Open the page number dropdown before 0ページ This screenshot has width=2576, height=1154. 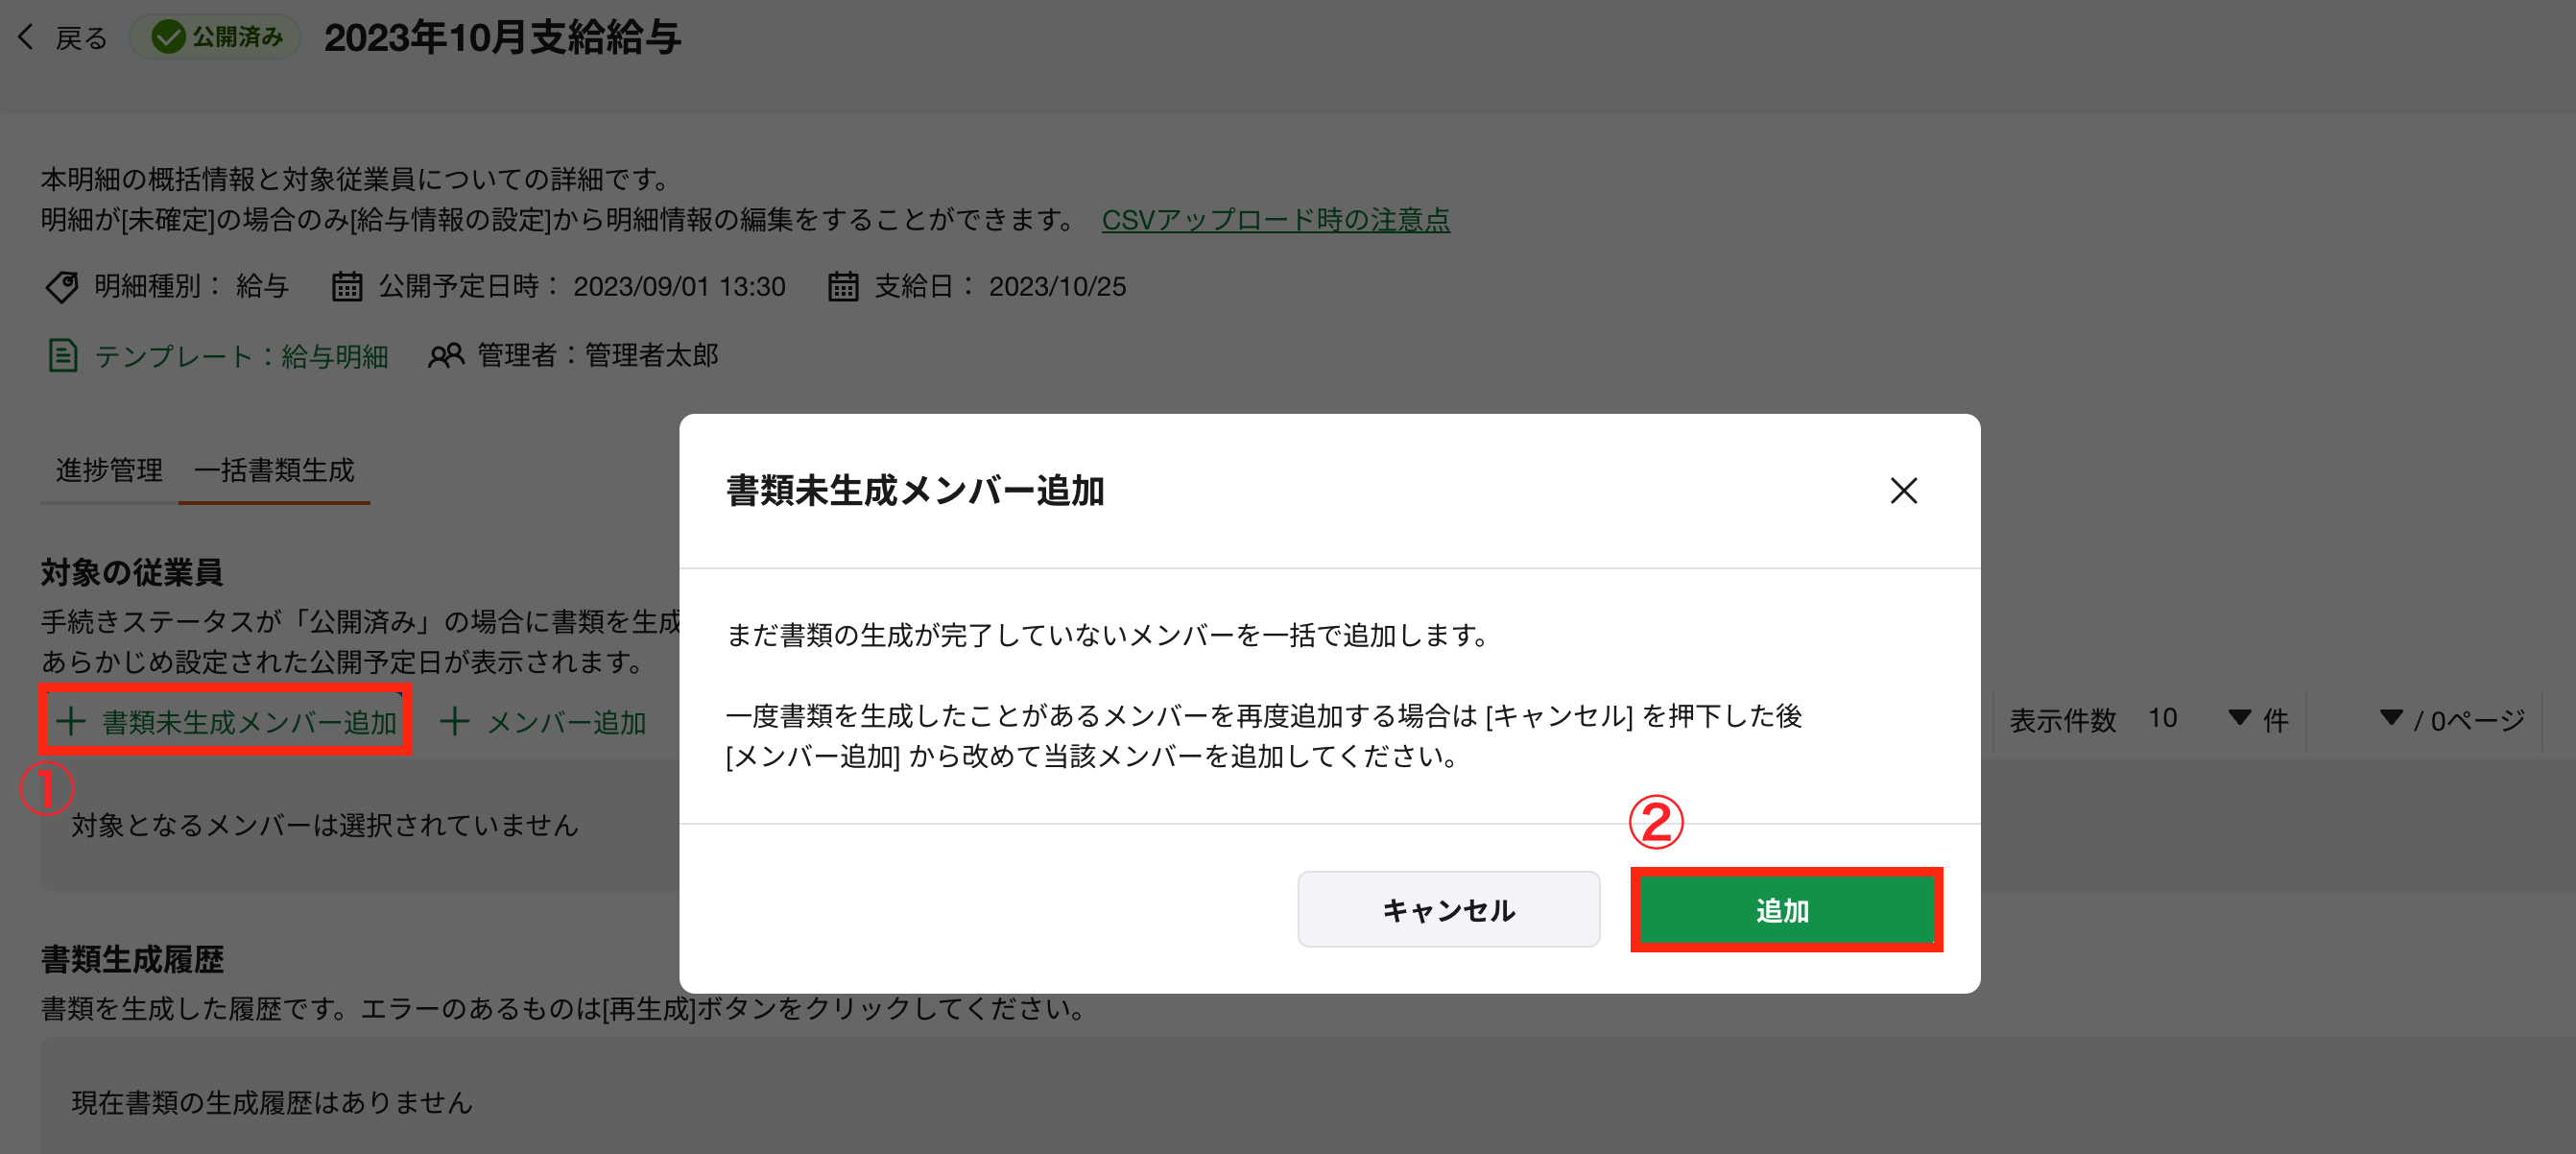(x=2390, y=718)
